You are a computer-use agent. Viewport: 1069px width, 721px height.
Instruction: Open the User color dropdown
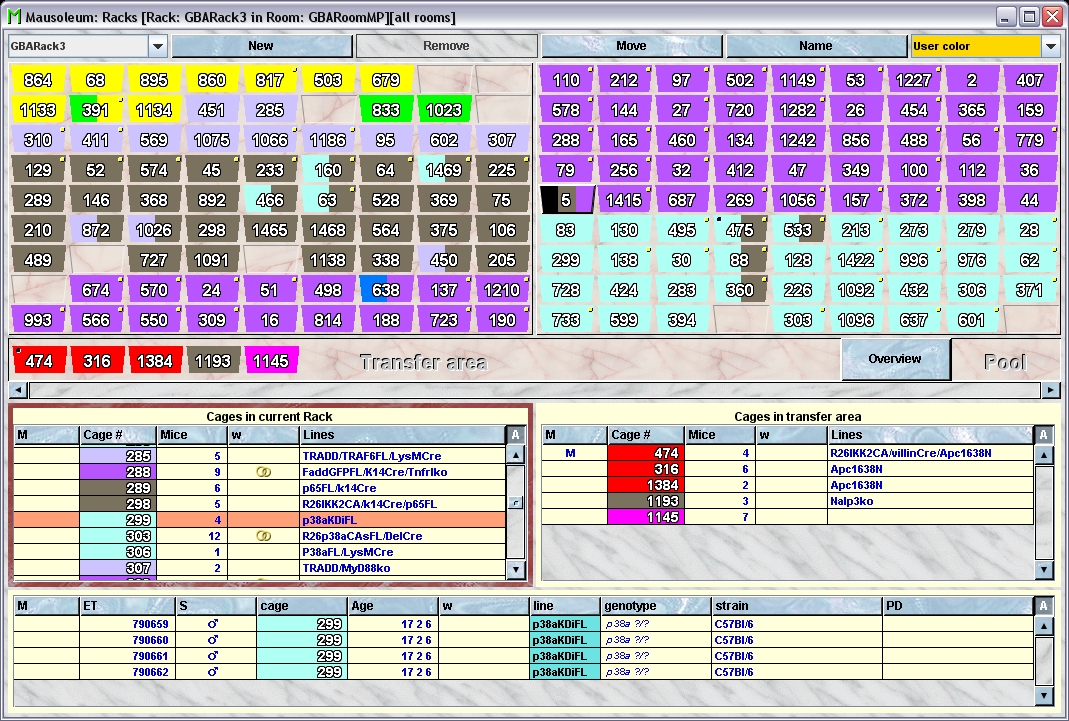(1050, 46)
